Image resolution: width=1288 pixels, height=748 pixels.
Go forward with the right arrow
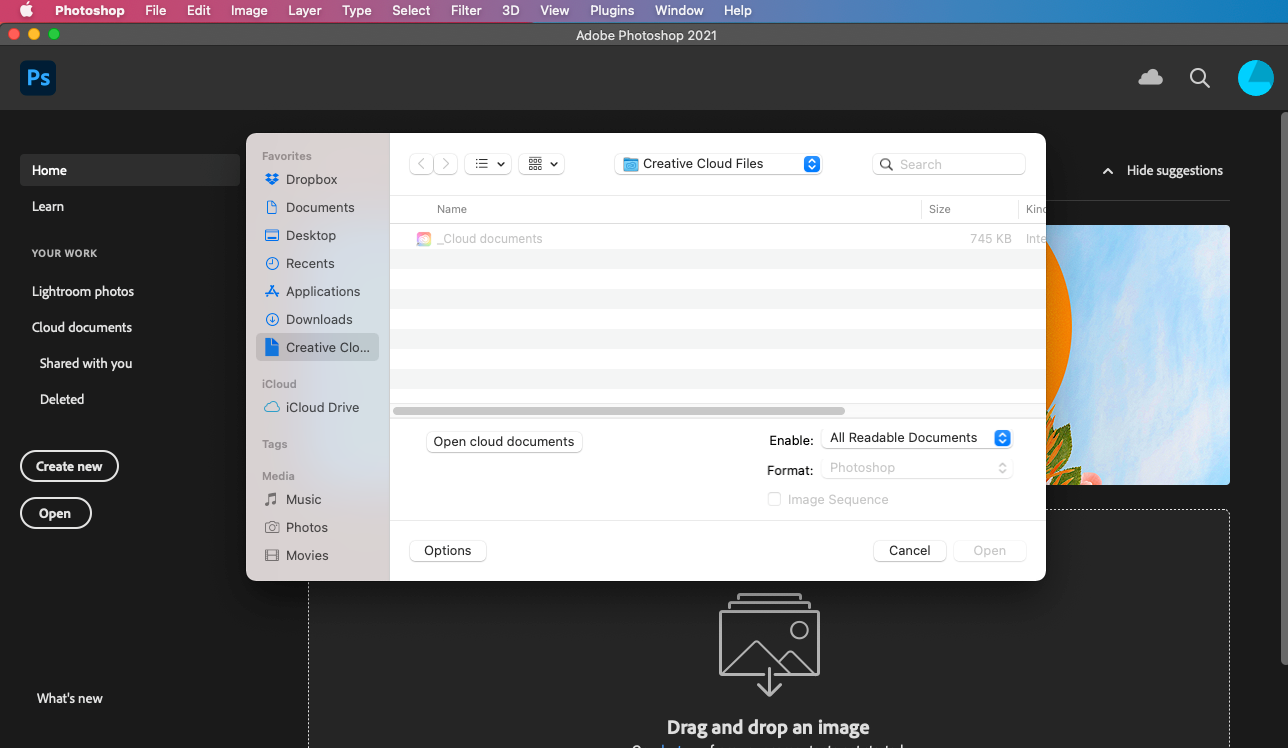click(x=445, y=164)
